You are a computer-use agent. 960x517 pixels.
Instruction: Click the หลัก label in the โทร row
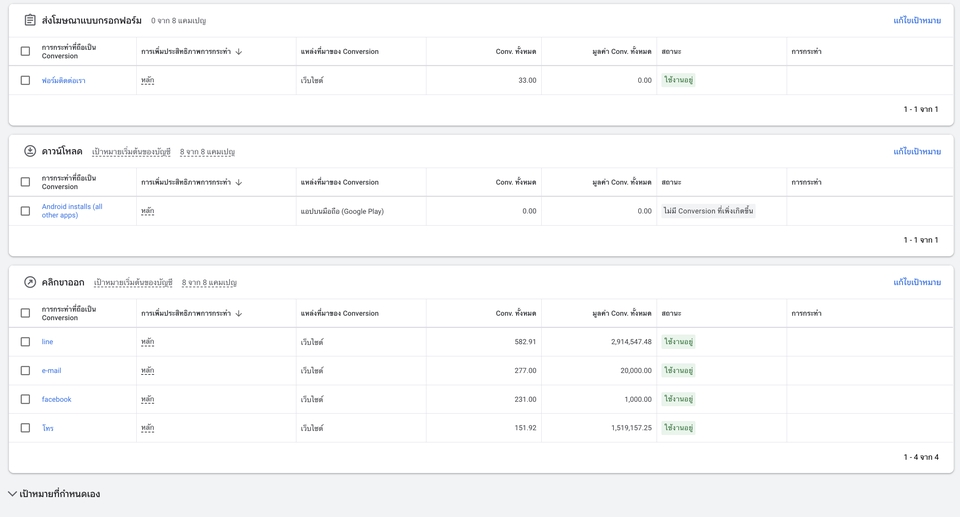pos(147,428)
